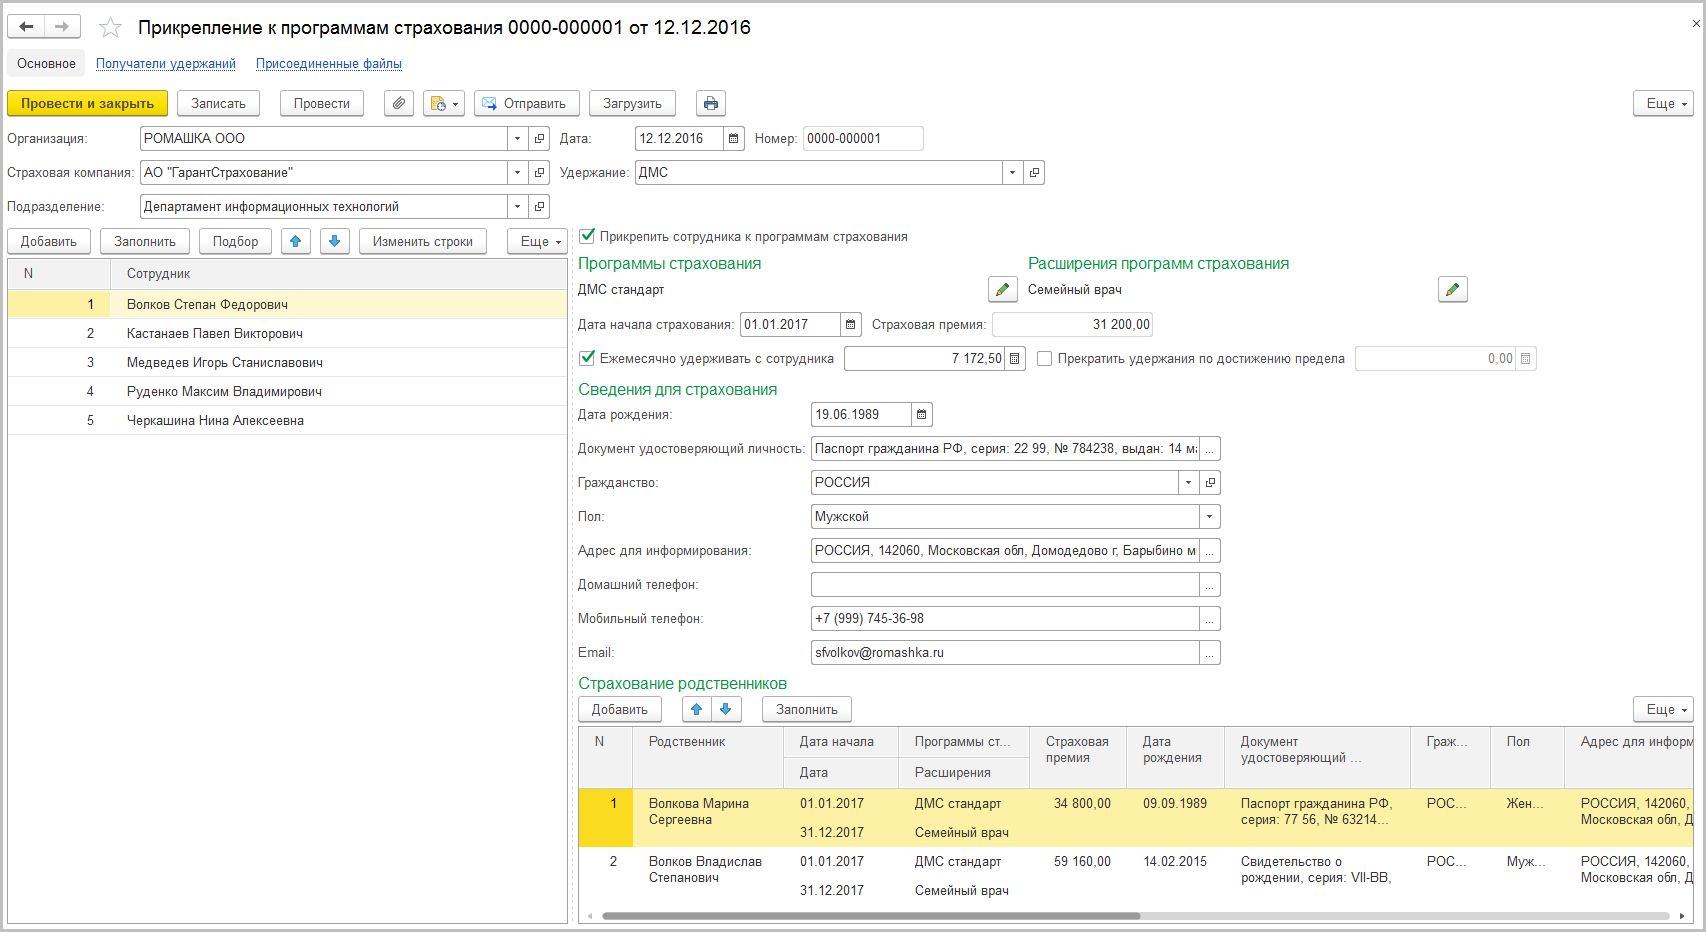Move employee row up with arrow icon

(x=295, y=241)
